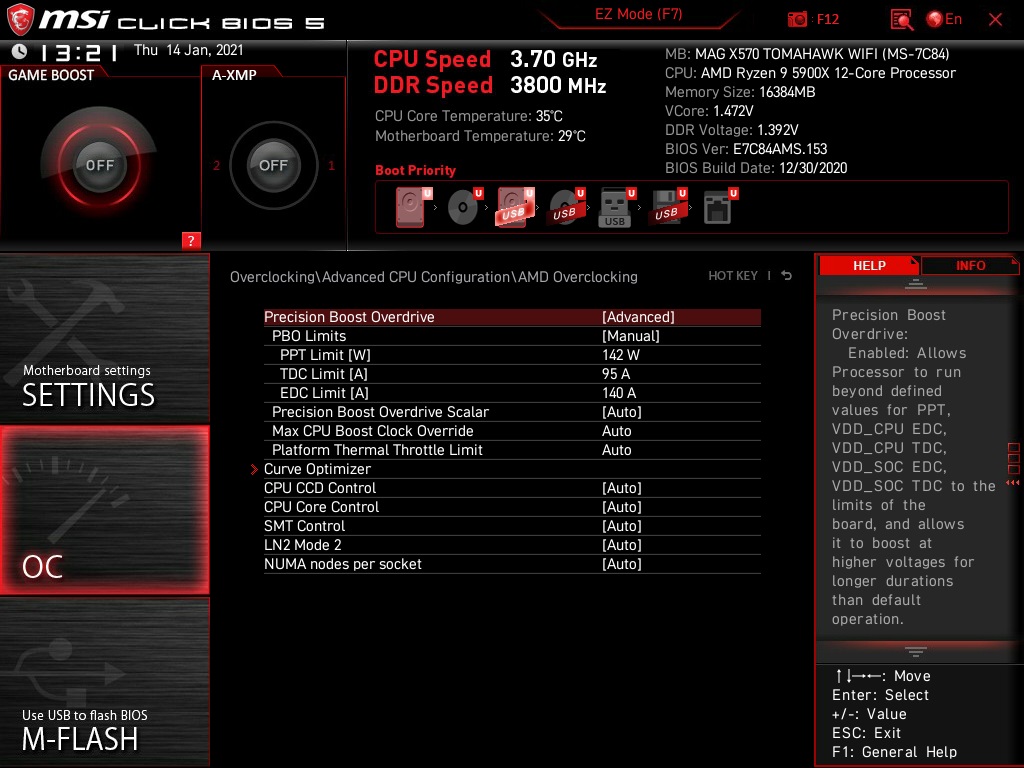This screenshot has width=1024, height=768.
Task: Select the USB CD/DVD boot device
Action: [566, 208]
